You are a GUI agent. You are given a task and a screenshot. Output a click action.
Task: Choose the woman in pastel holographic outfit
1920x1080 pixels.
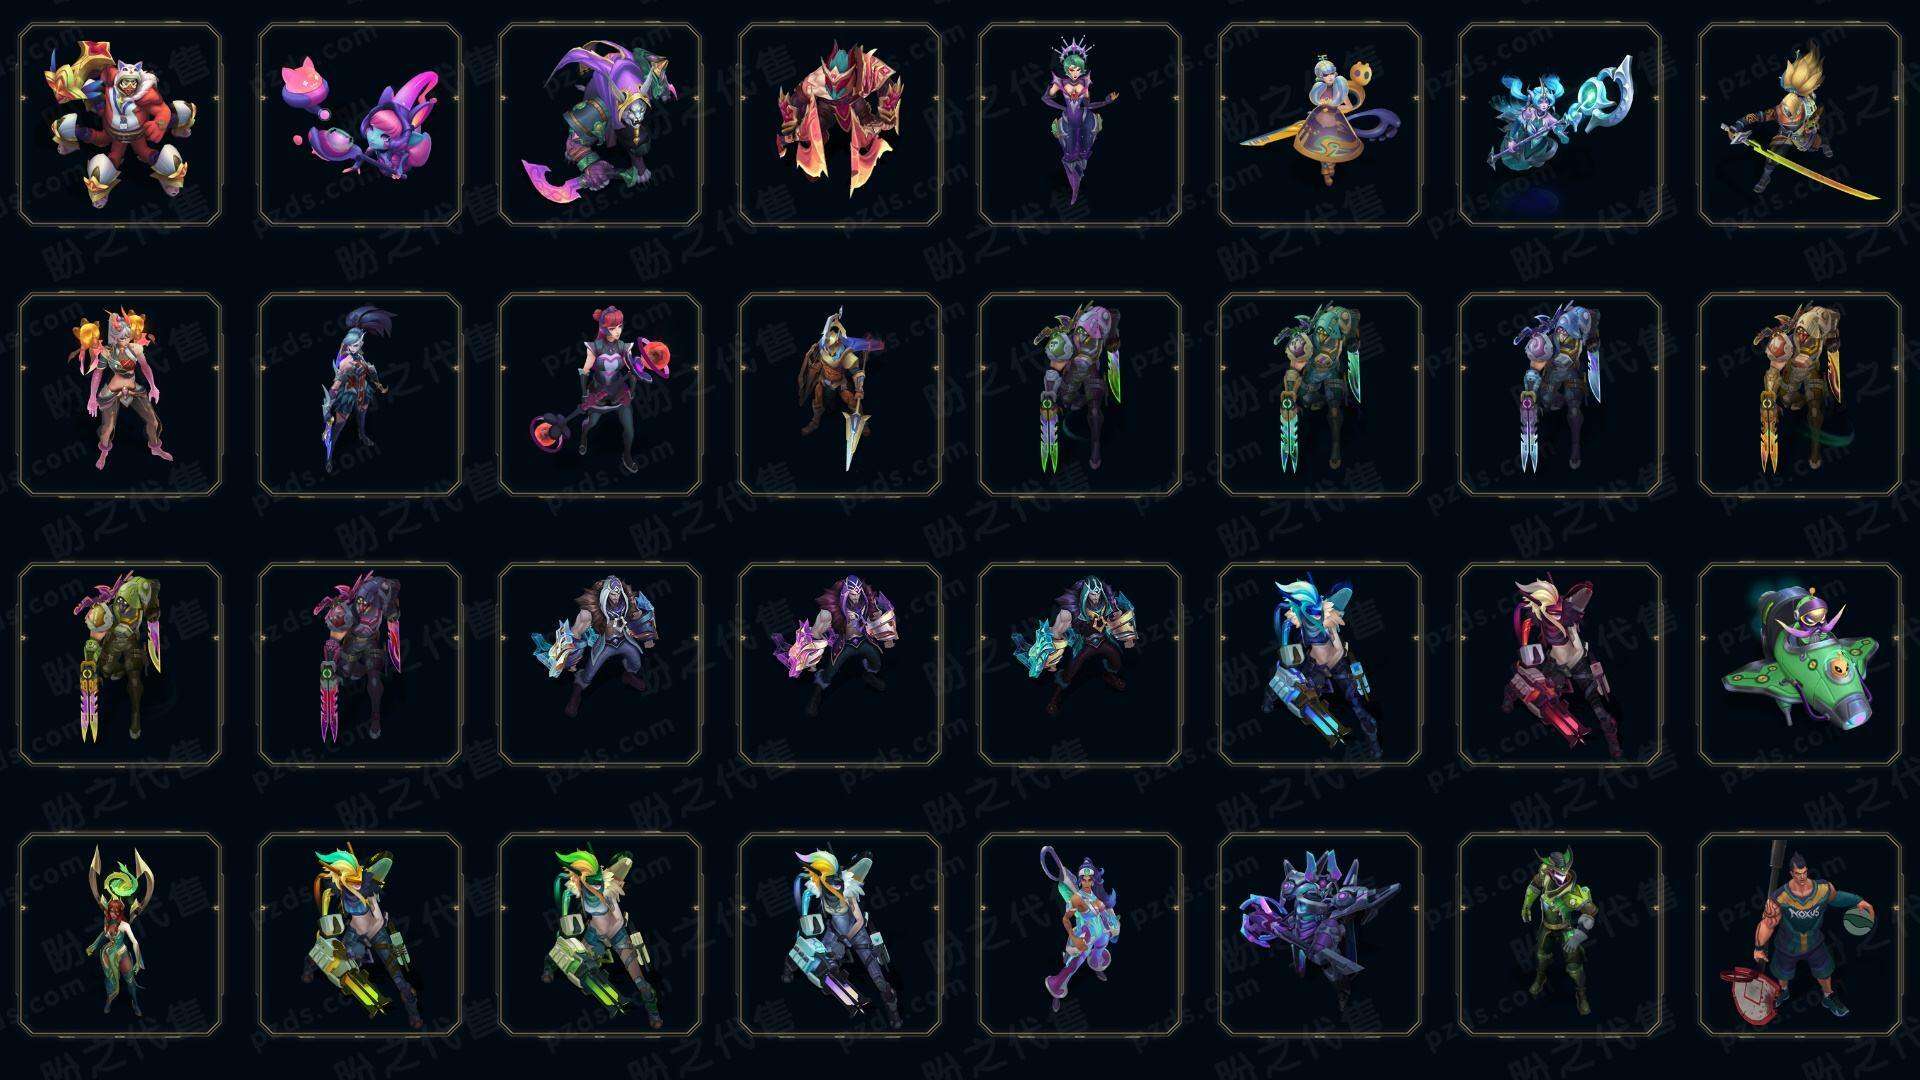(1080, 934)
